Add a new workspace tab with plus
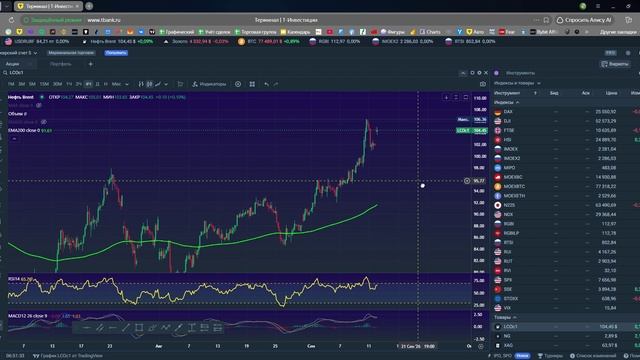Viewport: 640px width, 360px height. [91, 64]
